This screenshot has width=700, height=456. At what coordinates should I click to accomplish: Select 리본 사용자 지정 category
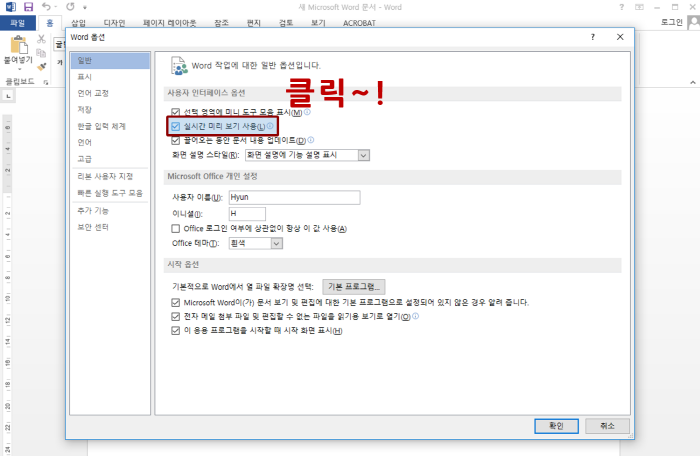110,176
